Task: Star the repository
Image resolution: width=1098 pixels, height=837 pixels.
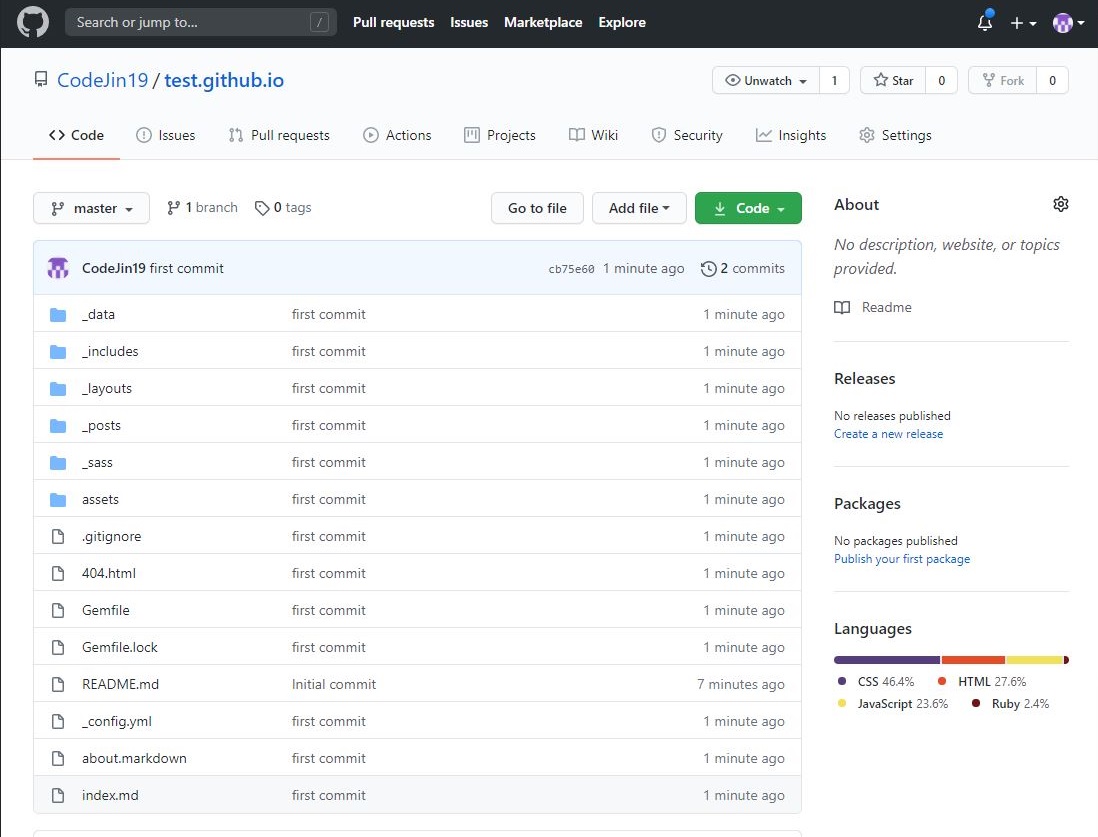Action: pos(894,81)
